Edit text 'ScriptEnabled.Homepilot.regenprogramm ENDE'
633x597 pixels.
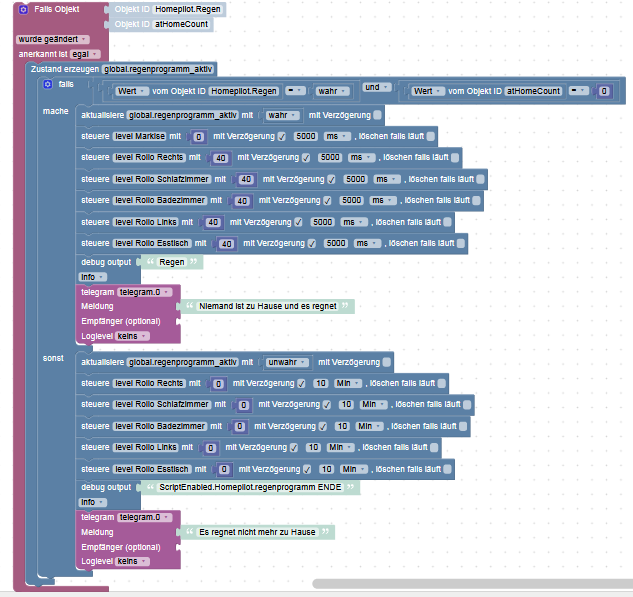pyautogui.click(x=250, y=487)
